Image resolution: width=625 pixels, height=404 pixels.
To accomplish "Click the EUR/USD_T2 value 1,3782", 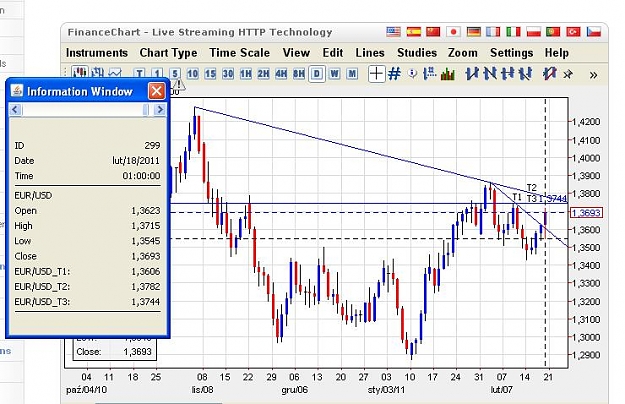I will [x=145, y=286].
